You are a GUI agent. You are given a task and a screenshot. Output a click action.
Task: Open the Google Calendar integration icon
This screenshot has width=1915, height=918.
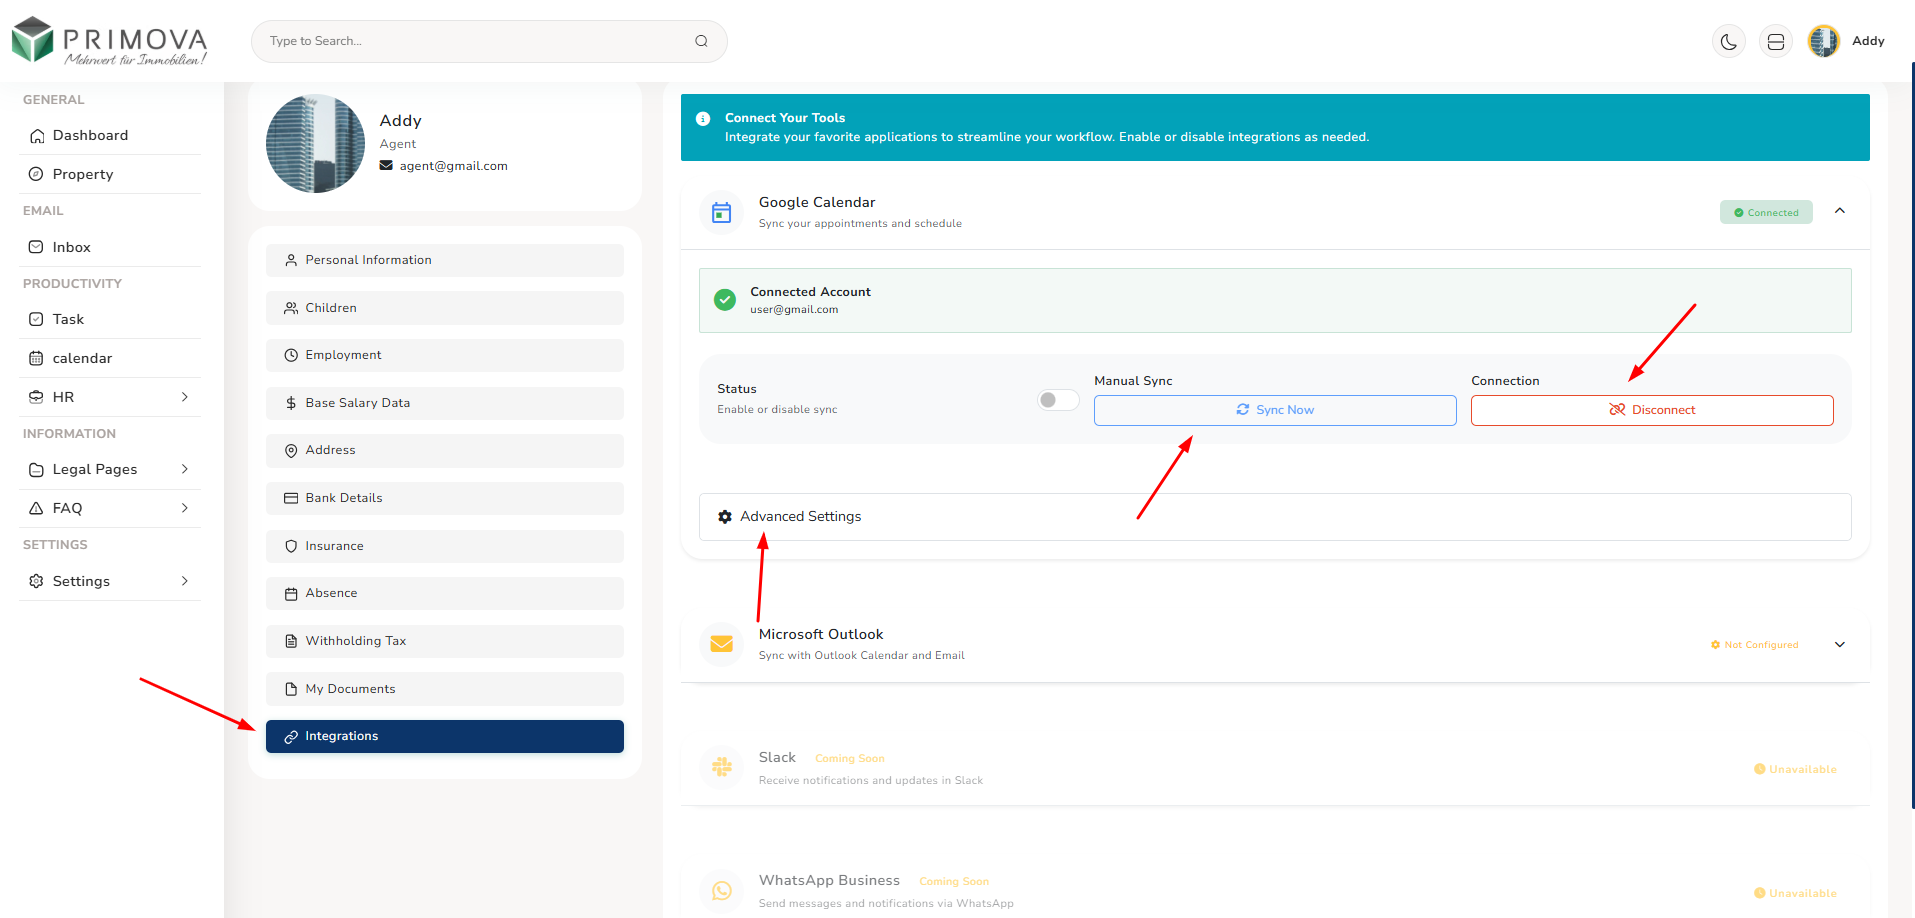click(x=721, y=211)
